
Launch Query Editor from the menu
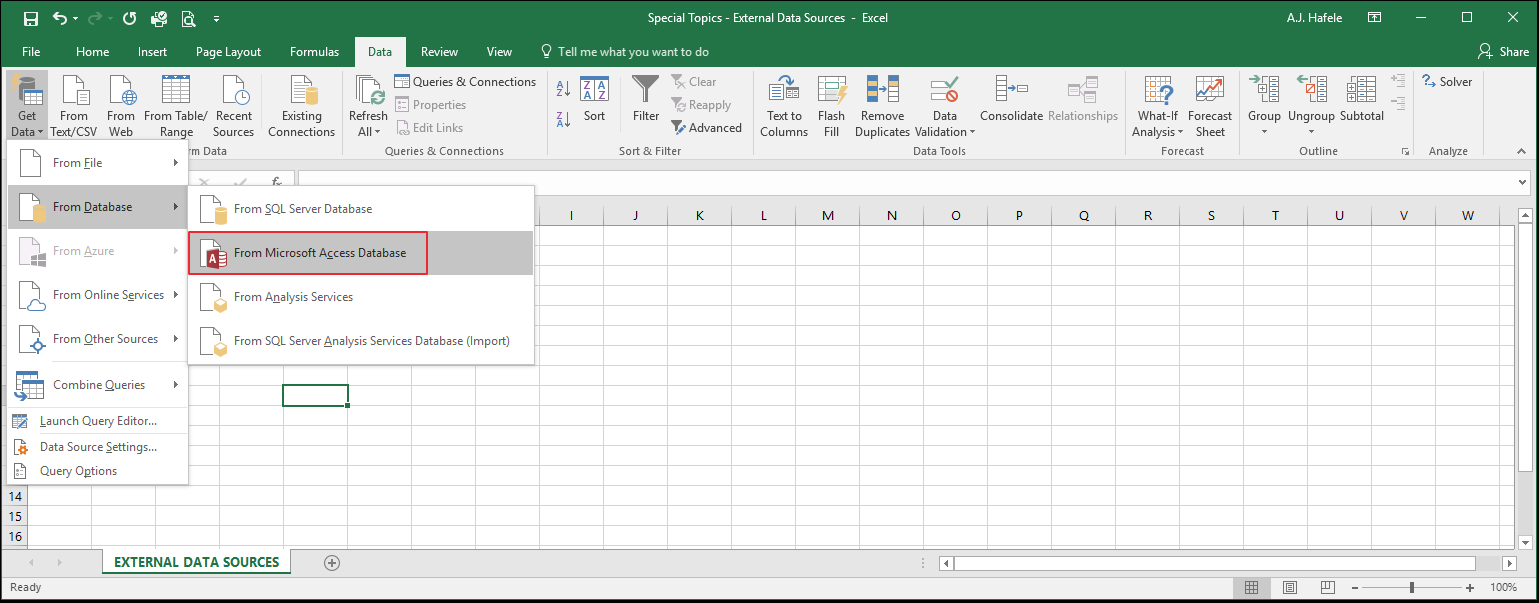coord(98,421)
